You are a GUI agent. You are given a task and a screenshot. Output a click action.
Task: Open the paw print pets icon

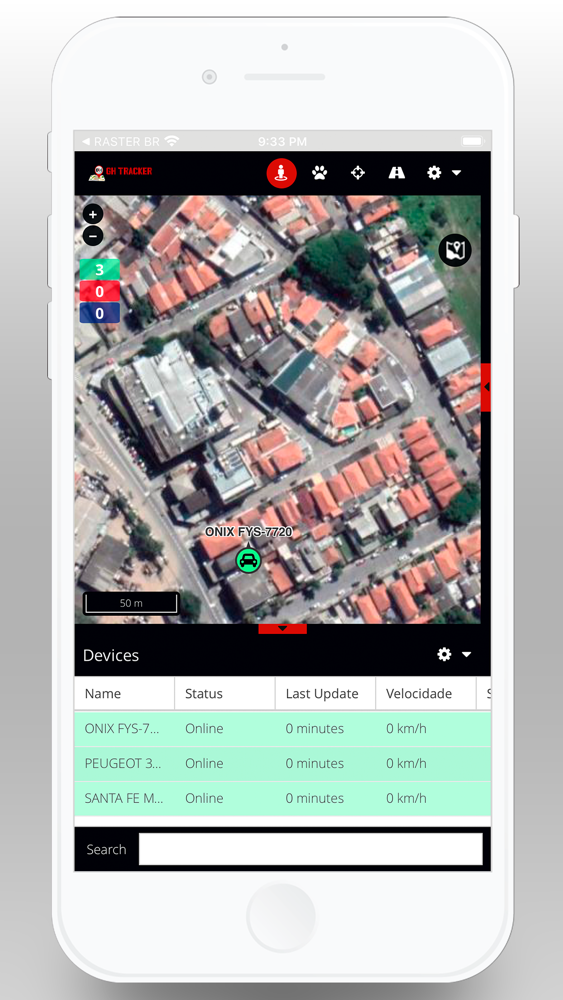pyautogui.click(x=320, y=172)
